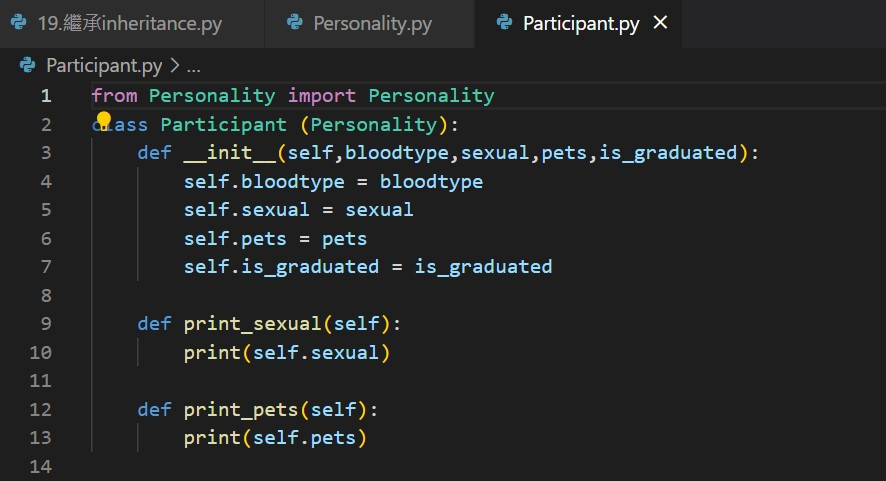The image size is (886, 481).
Task: Click the __init__ method name
Action: pyautogui.click(x=231, y=153)
